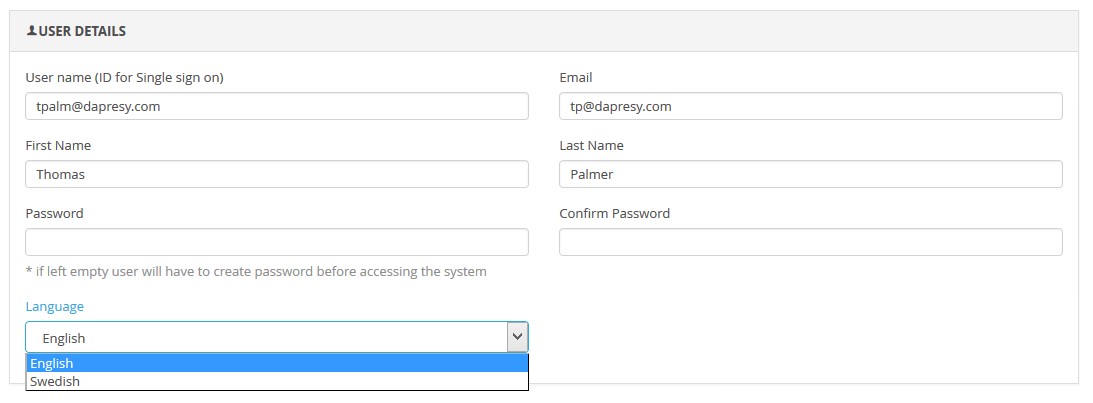
Task: Click the Password label above the field
Action: click(54, 213)
